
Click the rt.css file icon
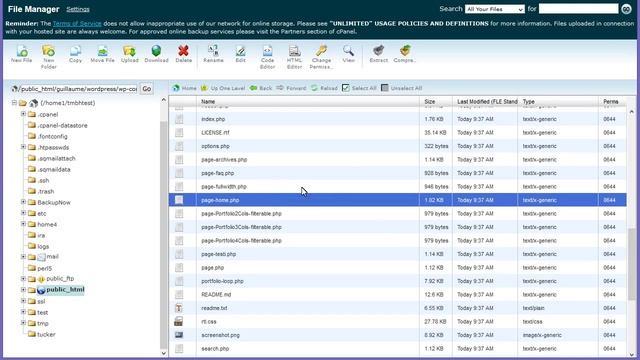click(x=179, y=322)
